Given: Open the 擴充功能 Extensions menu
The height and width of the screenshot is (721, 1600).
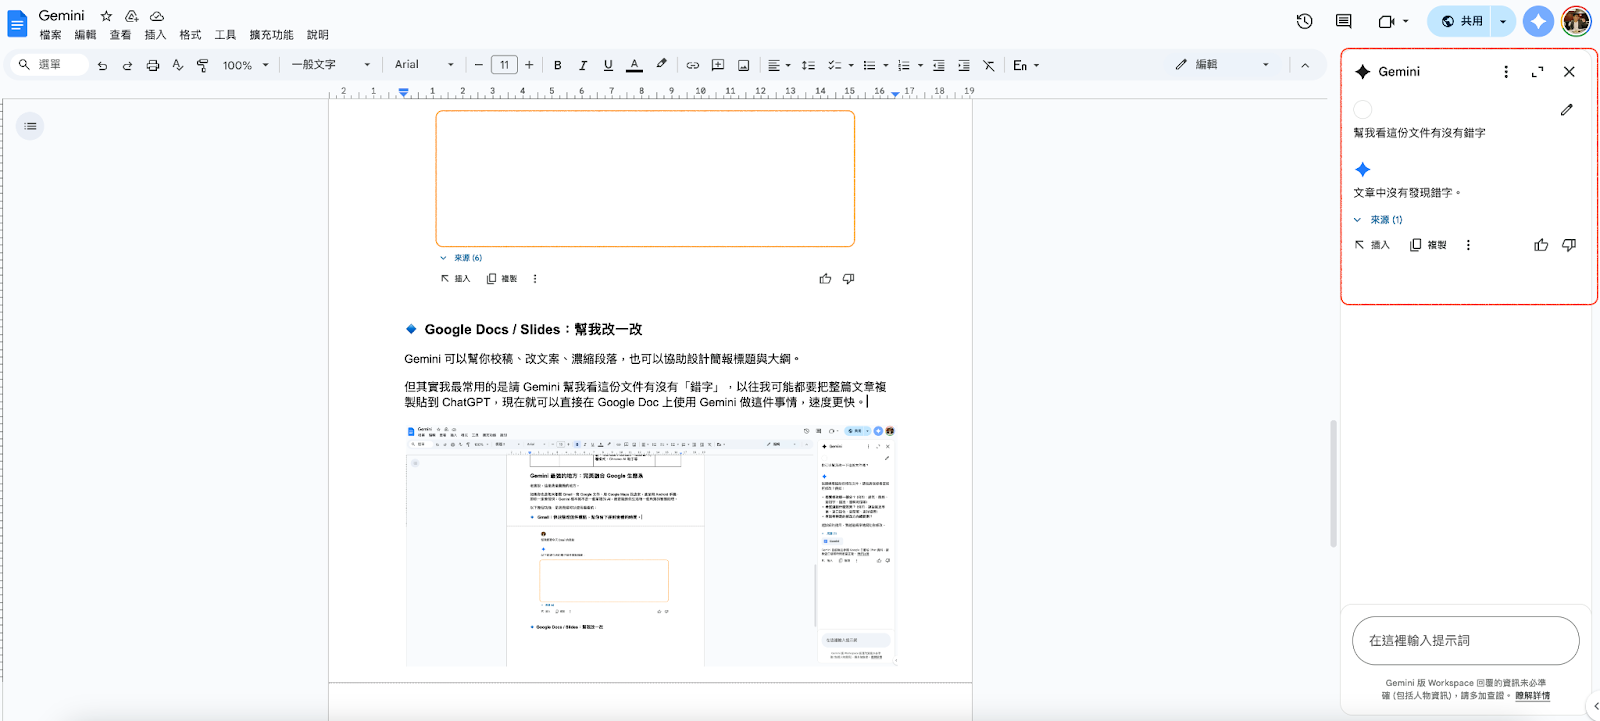Looking at the screenshot, I should (271, 35).
